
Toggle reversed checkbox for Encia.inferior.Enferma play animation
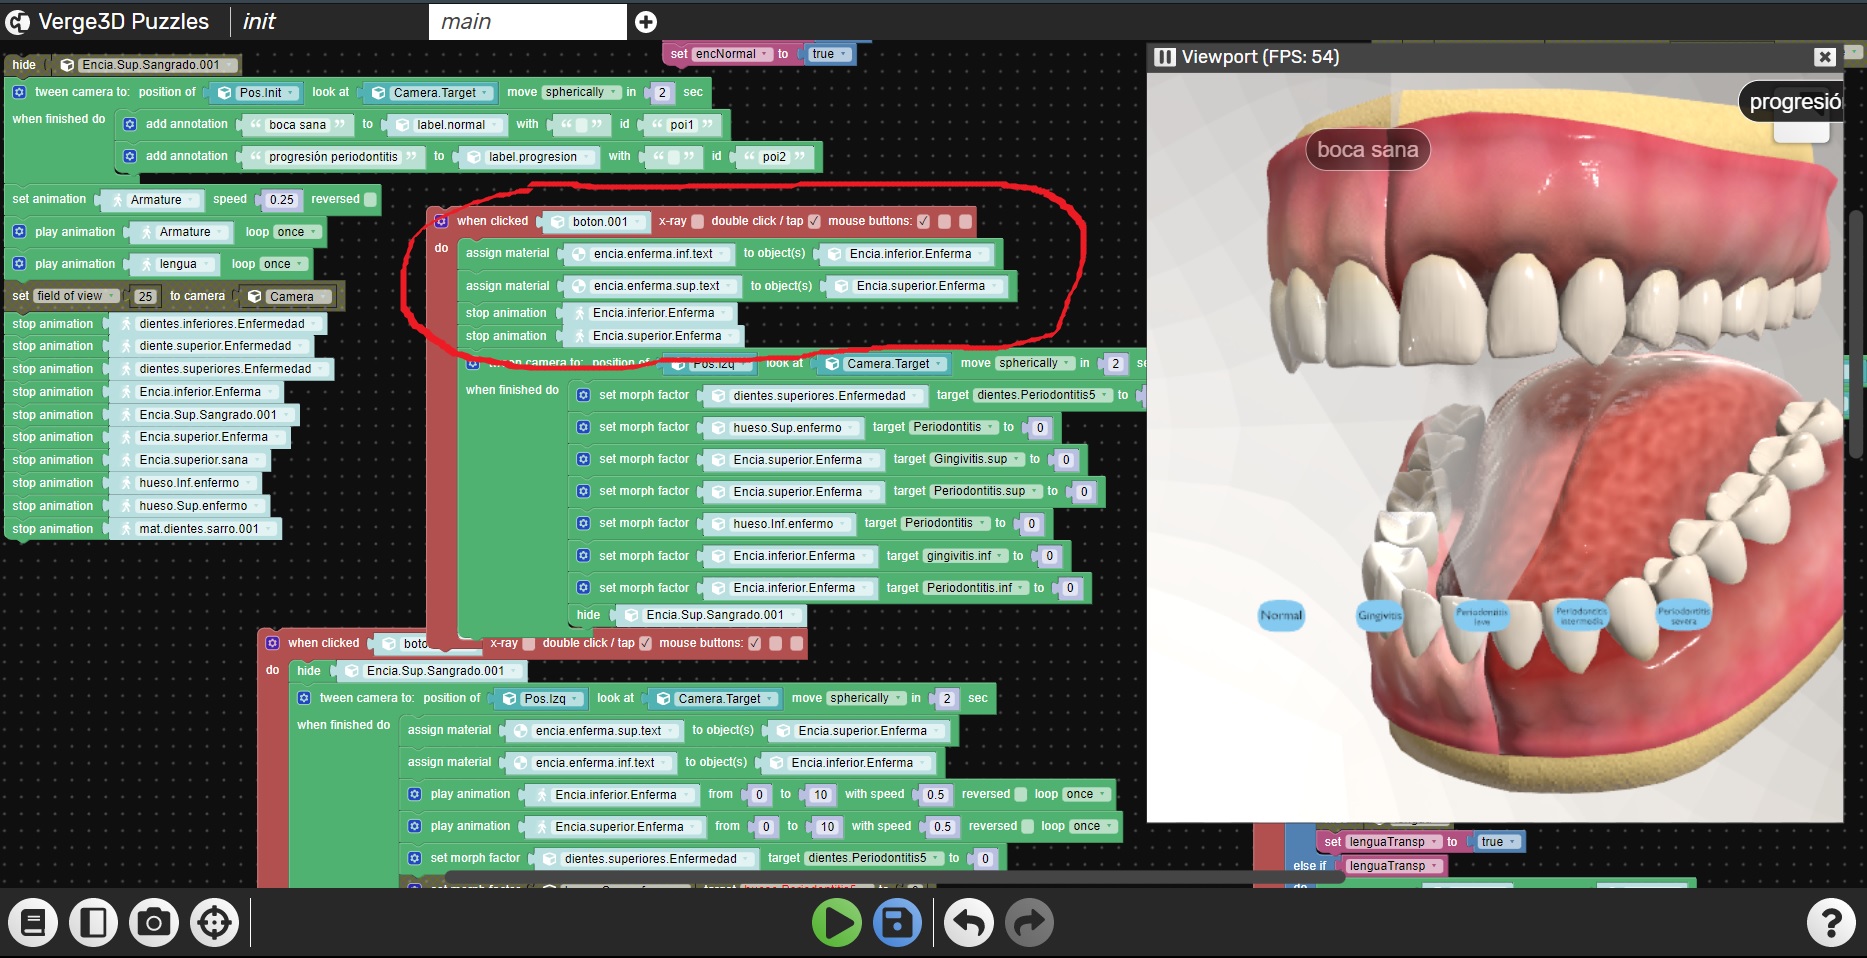1021,794
